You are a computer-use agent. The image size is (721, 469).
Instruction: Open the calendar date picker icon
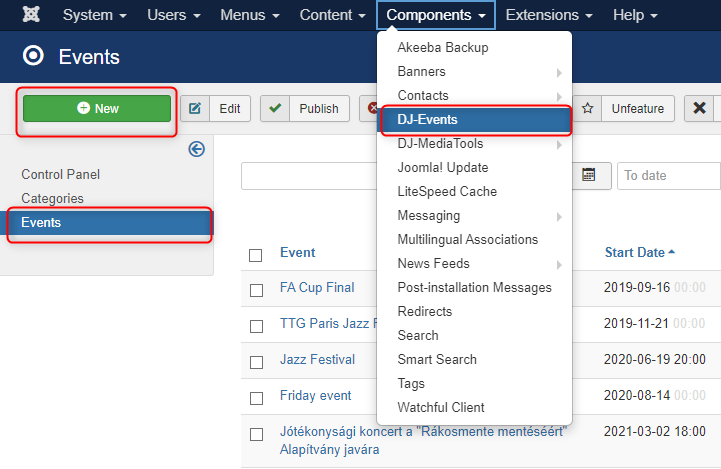[589, 175]
